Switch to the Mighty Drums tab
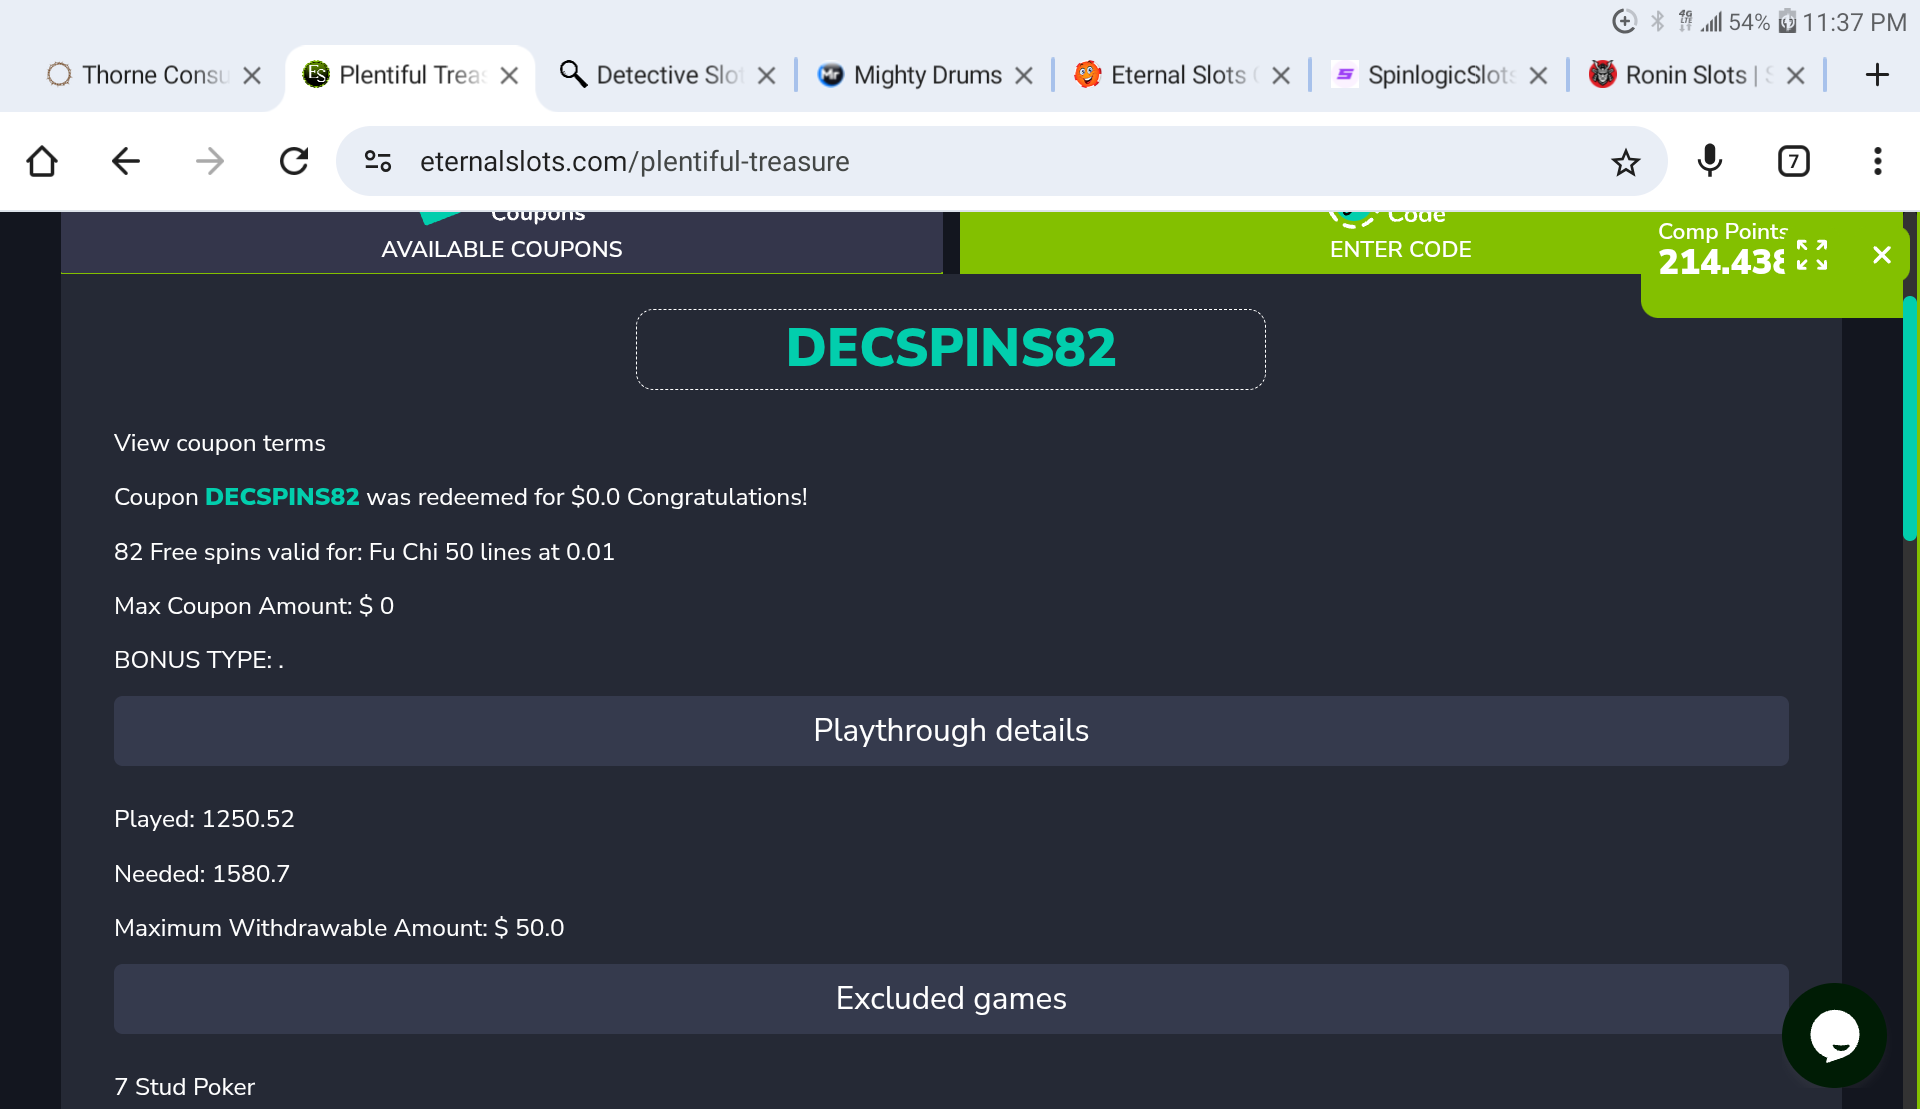The width and height of the screenshot is (1920, 1109). [x=926, y=75]
